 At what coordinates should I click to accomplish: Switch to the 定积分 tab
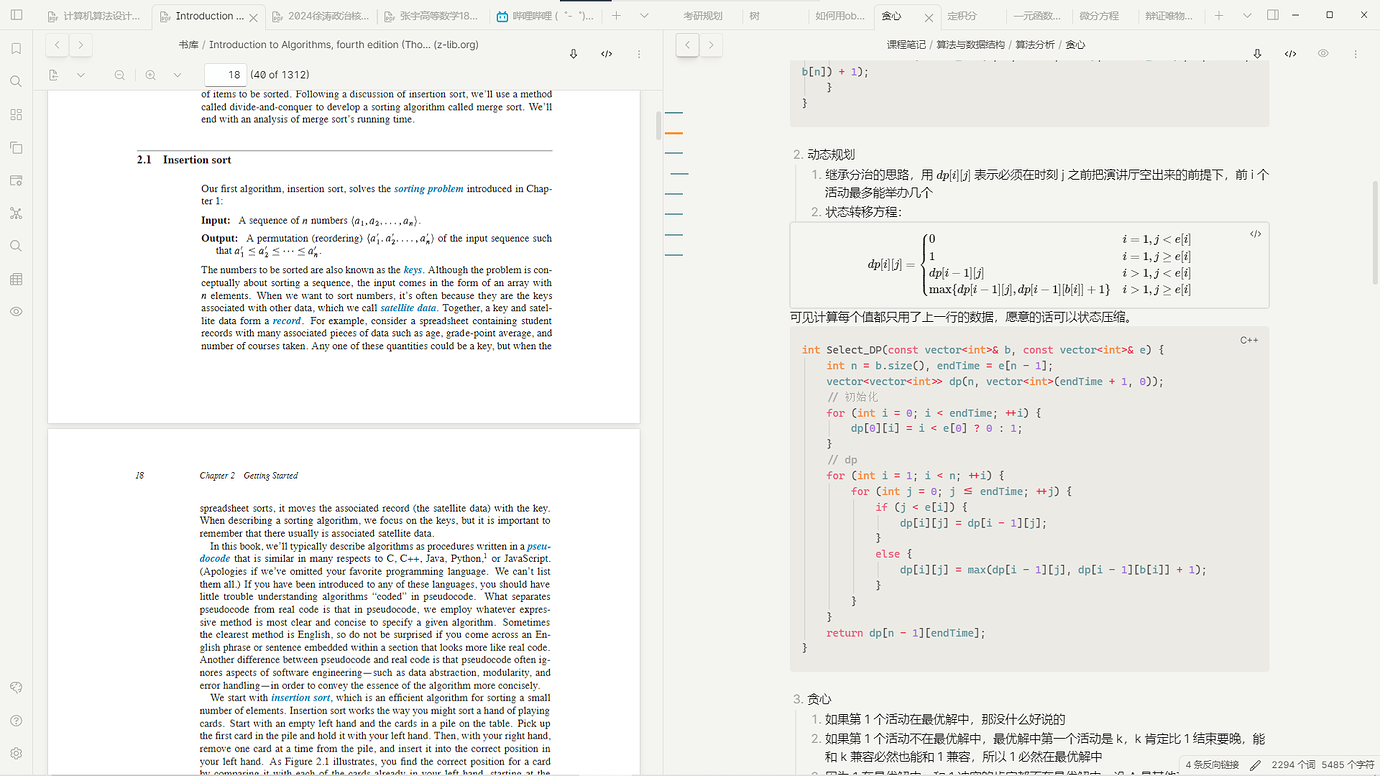click(961, 16)
